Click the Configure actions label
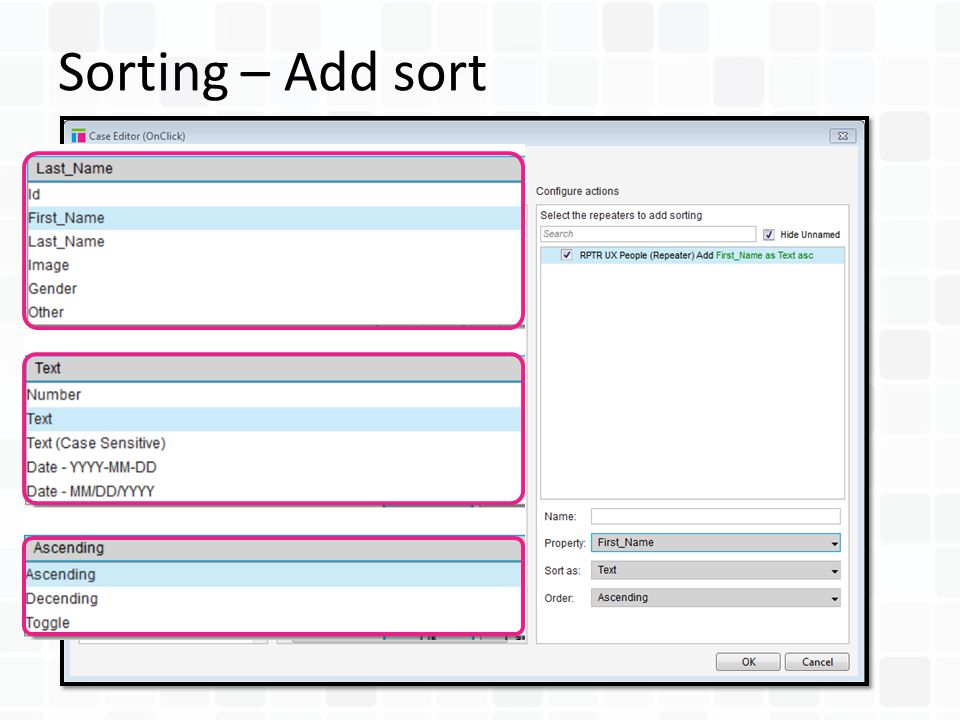 (577, 191)
